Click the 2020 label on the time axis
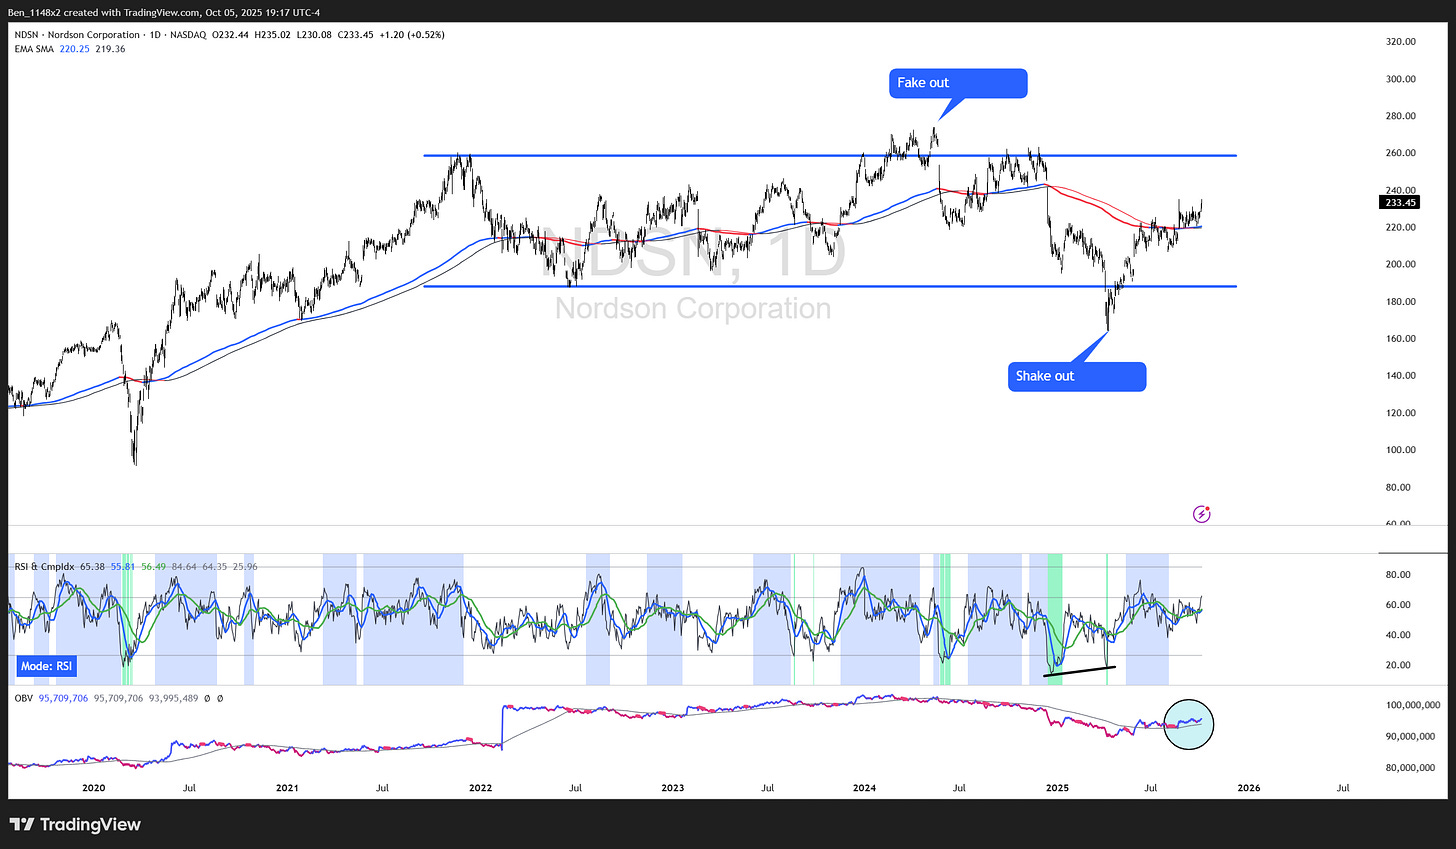1456x849 pixels. point(94,788)
